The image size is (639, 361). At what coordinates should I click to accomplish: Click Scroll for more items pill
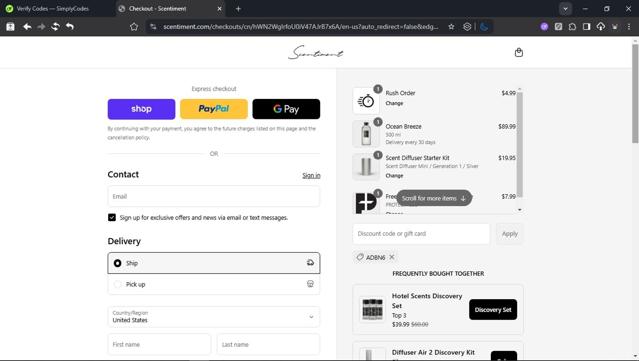click(434, 198)
